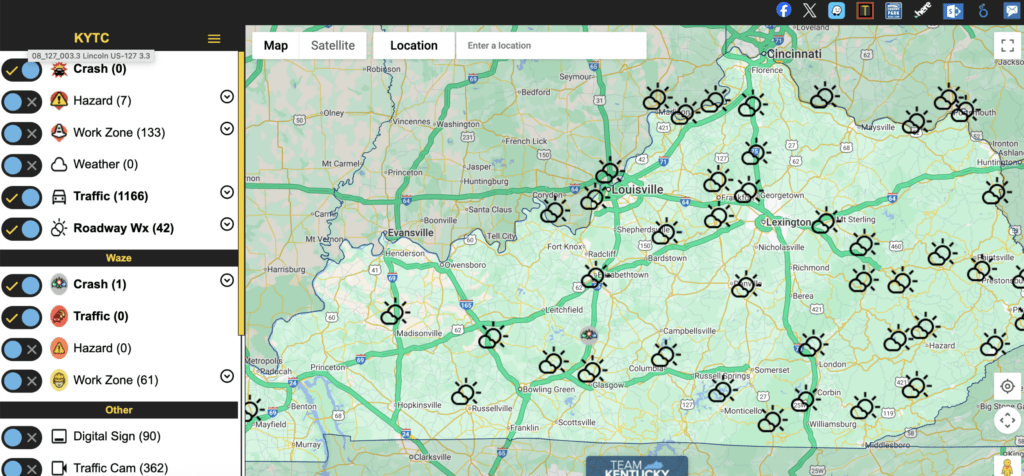Select the Map view tab
The image size is (1024, 476).
(276, 45)
